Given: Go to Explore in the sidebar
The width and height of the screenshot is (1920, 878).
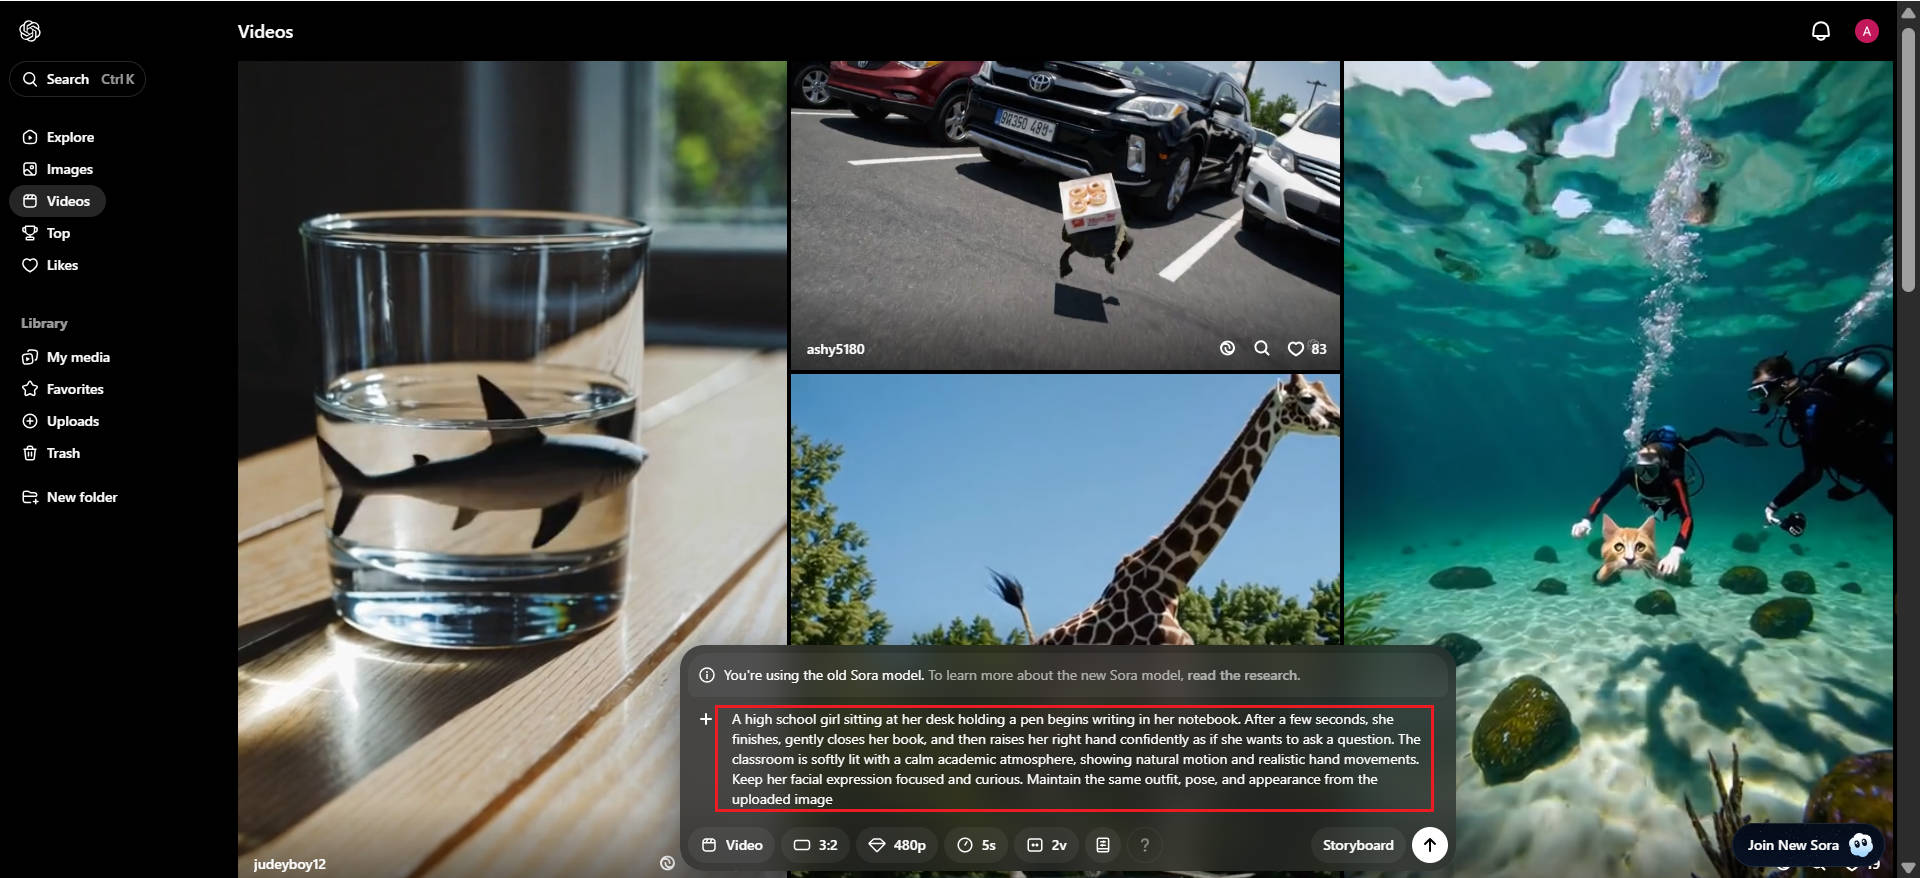Looking at the screenshot, I should 70,137.
